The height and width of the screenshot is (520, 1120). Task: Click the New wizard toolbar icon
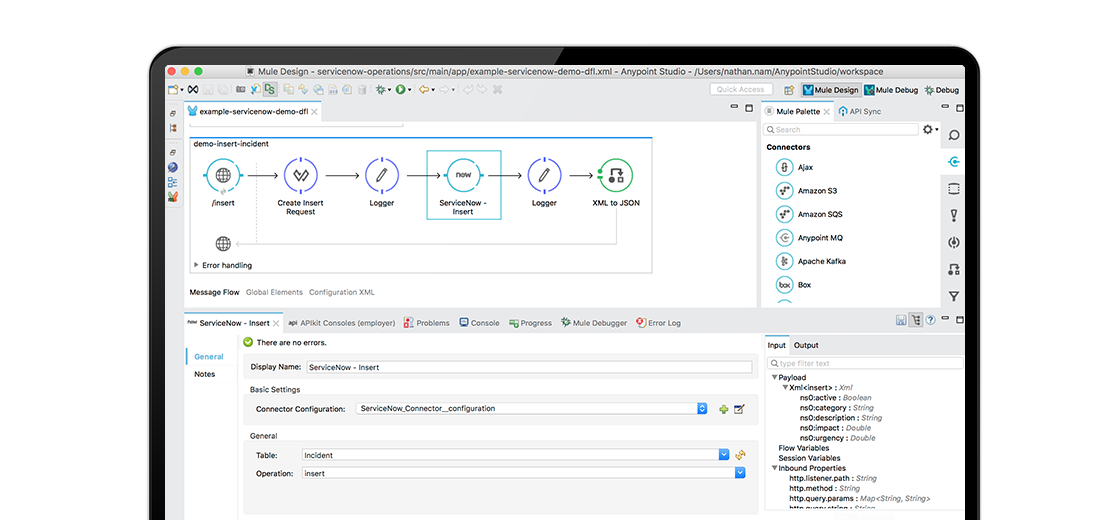coord(172,89)
